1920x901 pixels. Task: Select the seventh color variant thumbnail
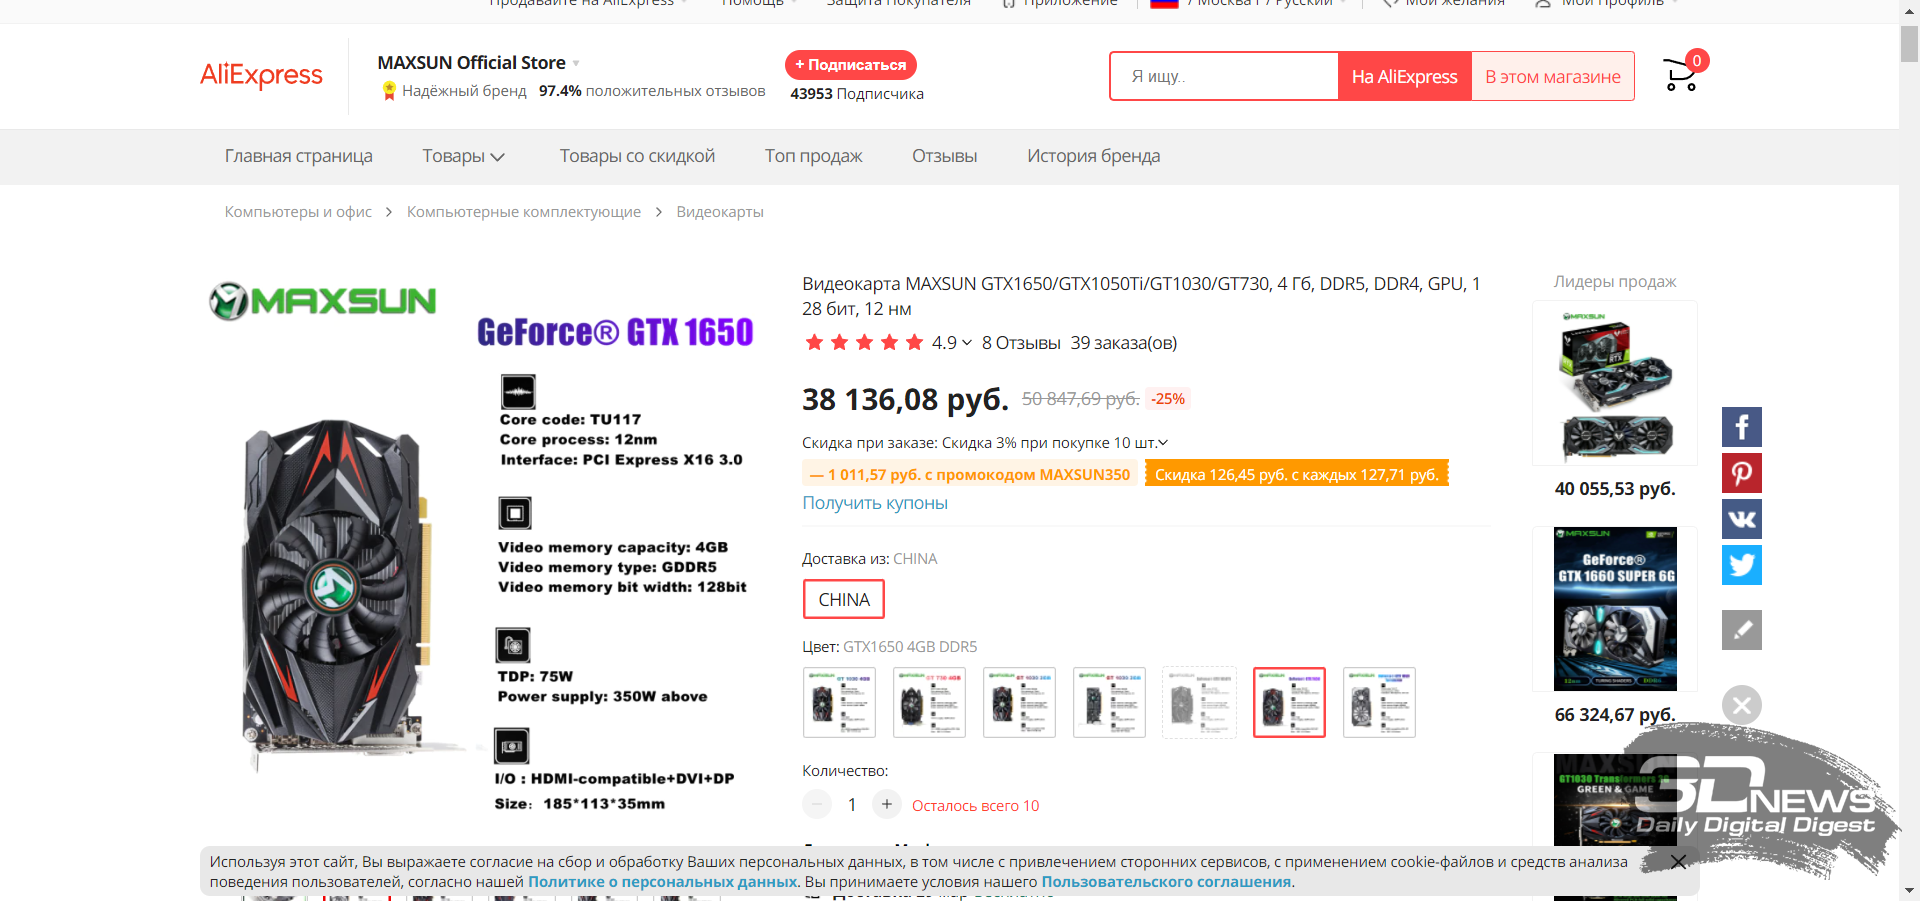(x=1379, y=702)
